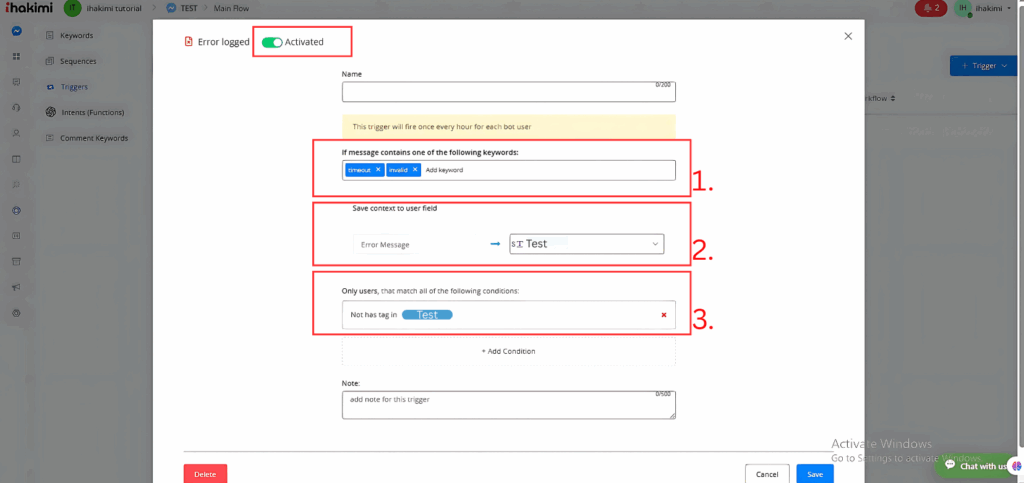Image resolution: width=1024 pixels, height=483 pixels.
Task: Click the globe icon in sidebar
Action: [17, 210]
